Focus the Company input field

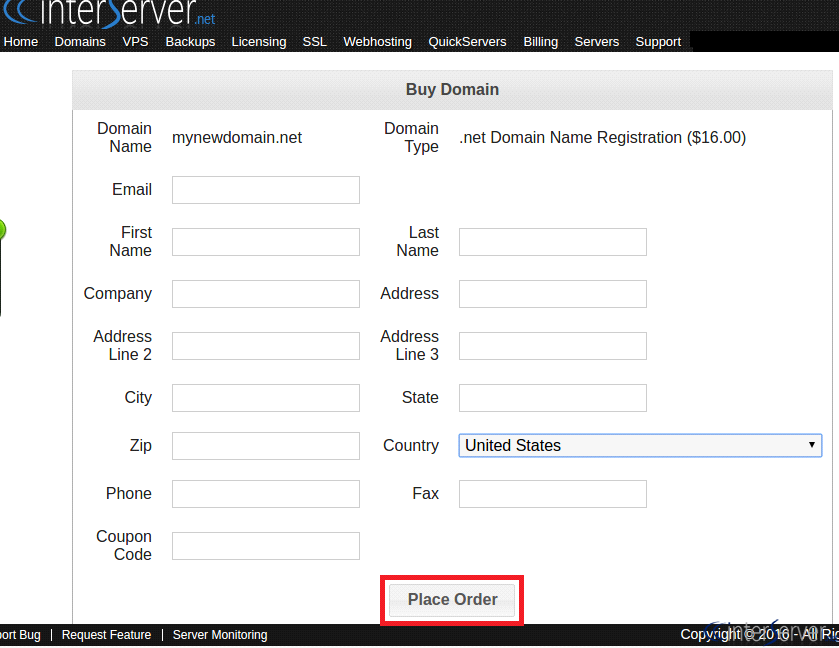tap(266, 294)
